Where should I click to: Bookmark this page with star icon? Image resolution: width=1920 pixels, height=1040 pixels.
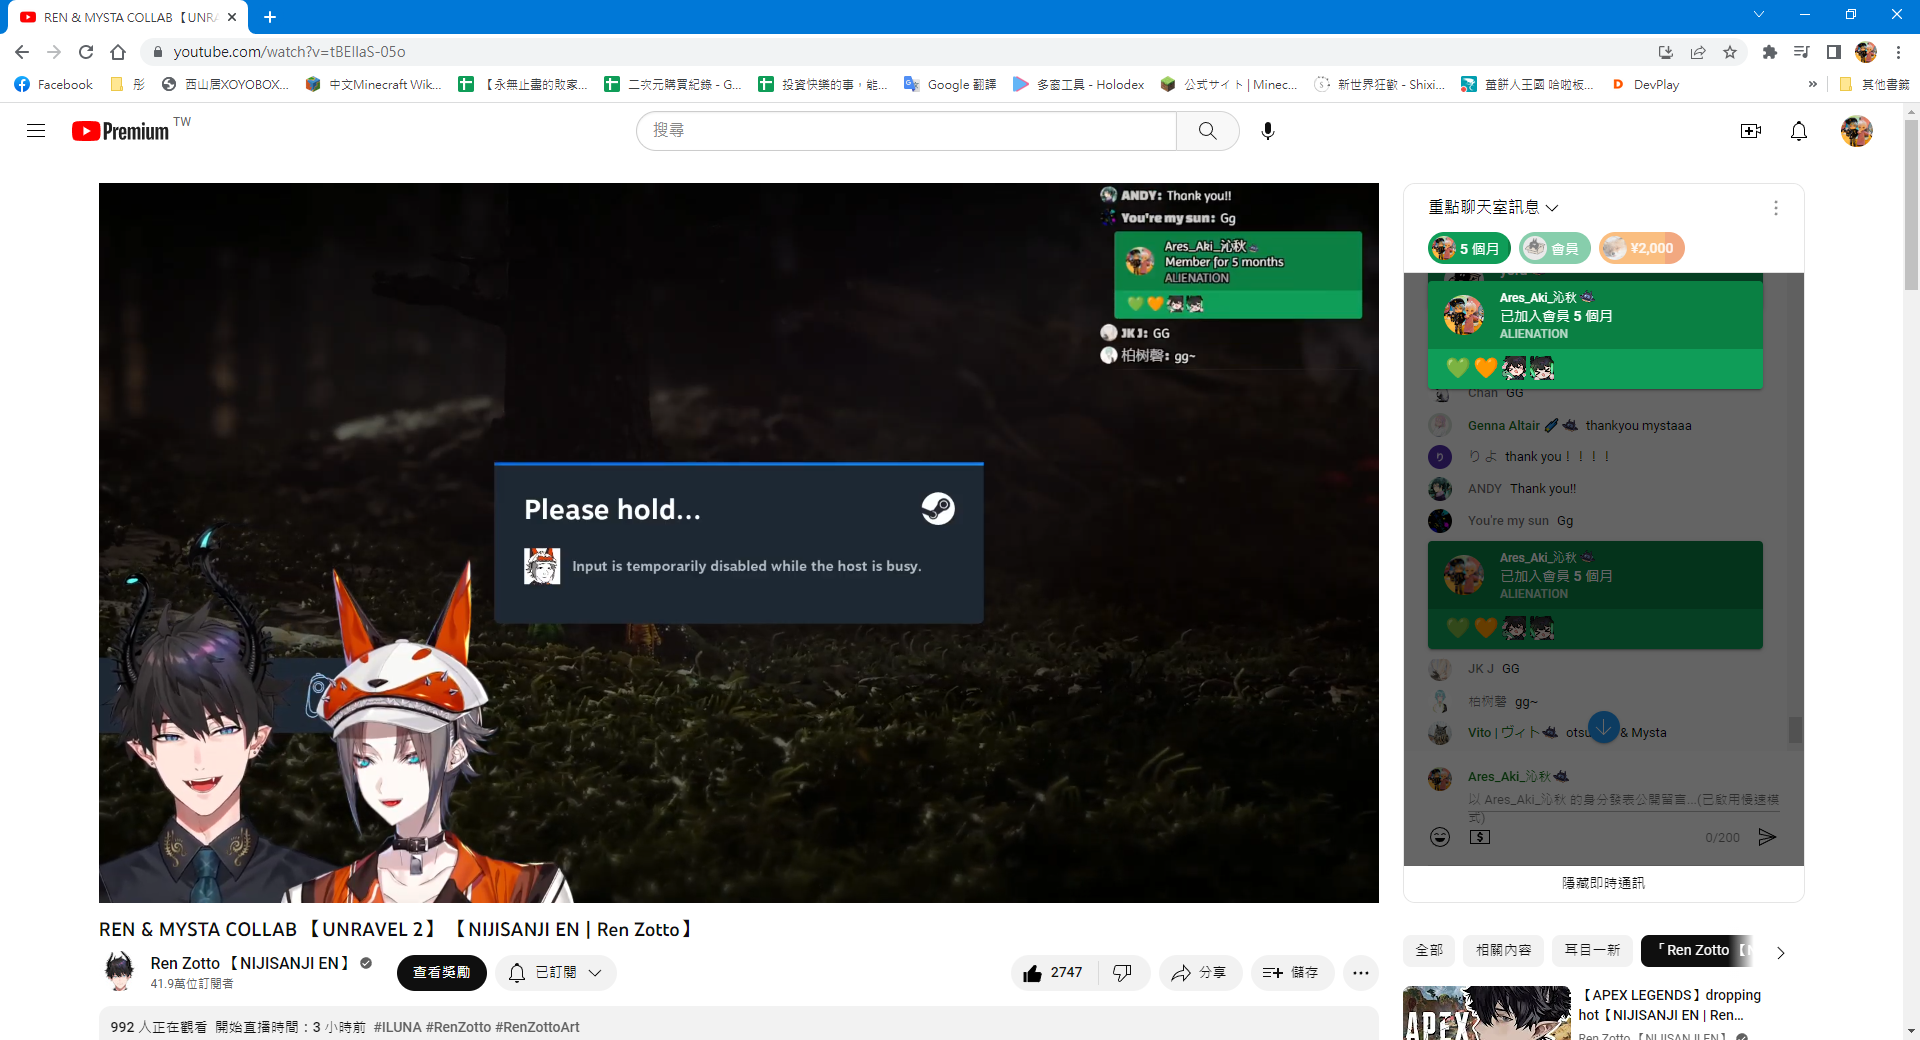coord(1729,52)
